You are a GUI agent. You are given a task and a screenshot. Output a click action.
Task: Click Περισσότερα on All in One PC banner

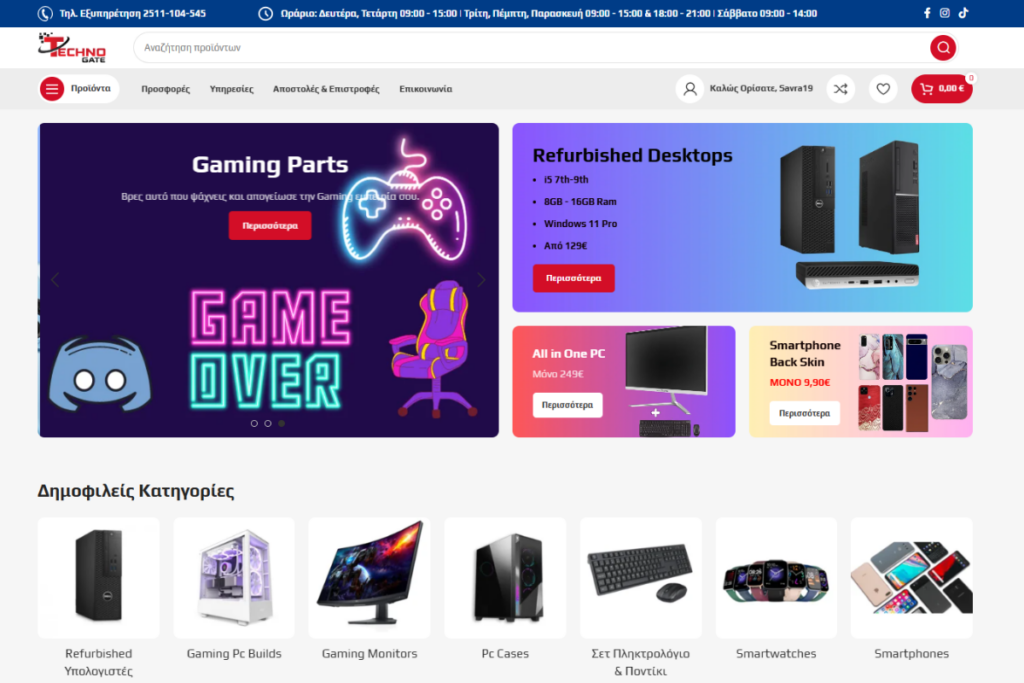pyautogui.click(x=567, y=405)
